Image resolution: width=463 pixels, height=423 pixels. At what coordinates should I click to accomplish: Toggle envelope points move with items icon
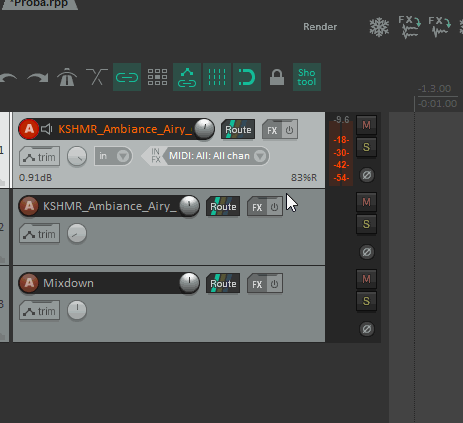click(187, 77)
